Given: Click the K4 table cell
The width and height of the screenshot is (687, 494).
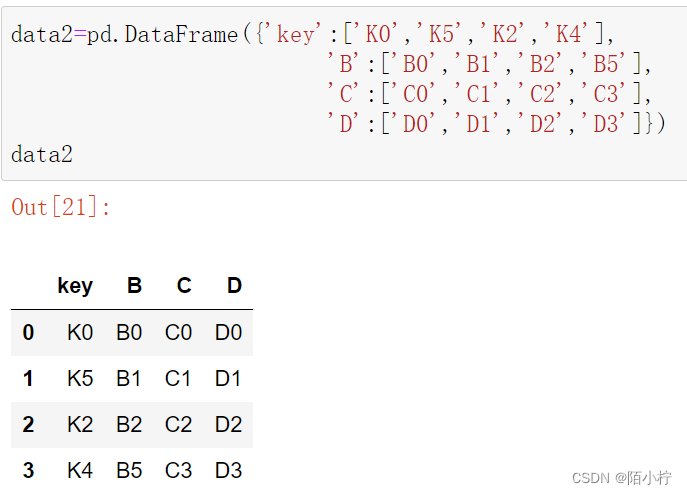Looking at the screenshot, I should [80, 471].
